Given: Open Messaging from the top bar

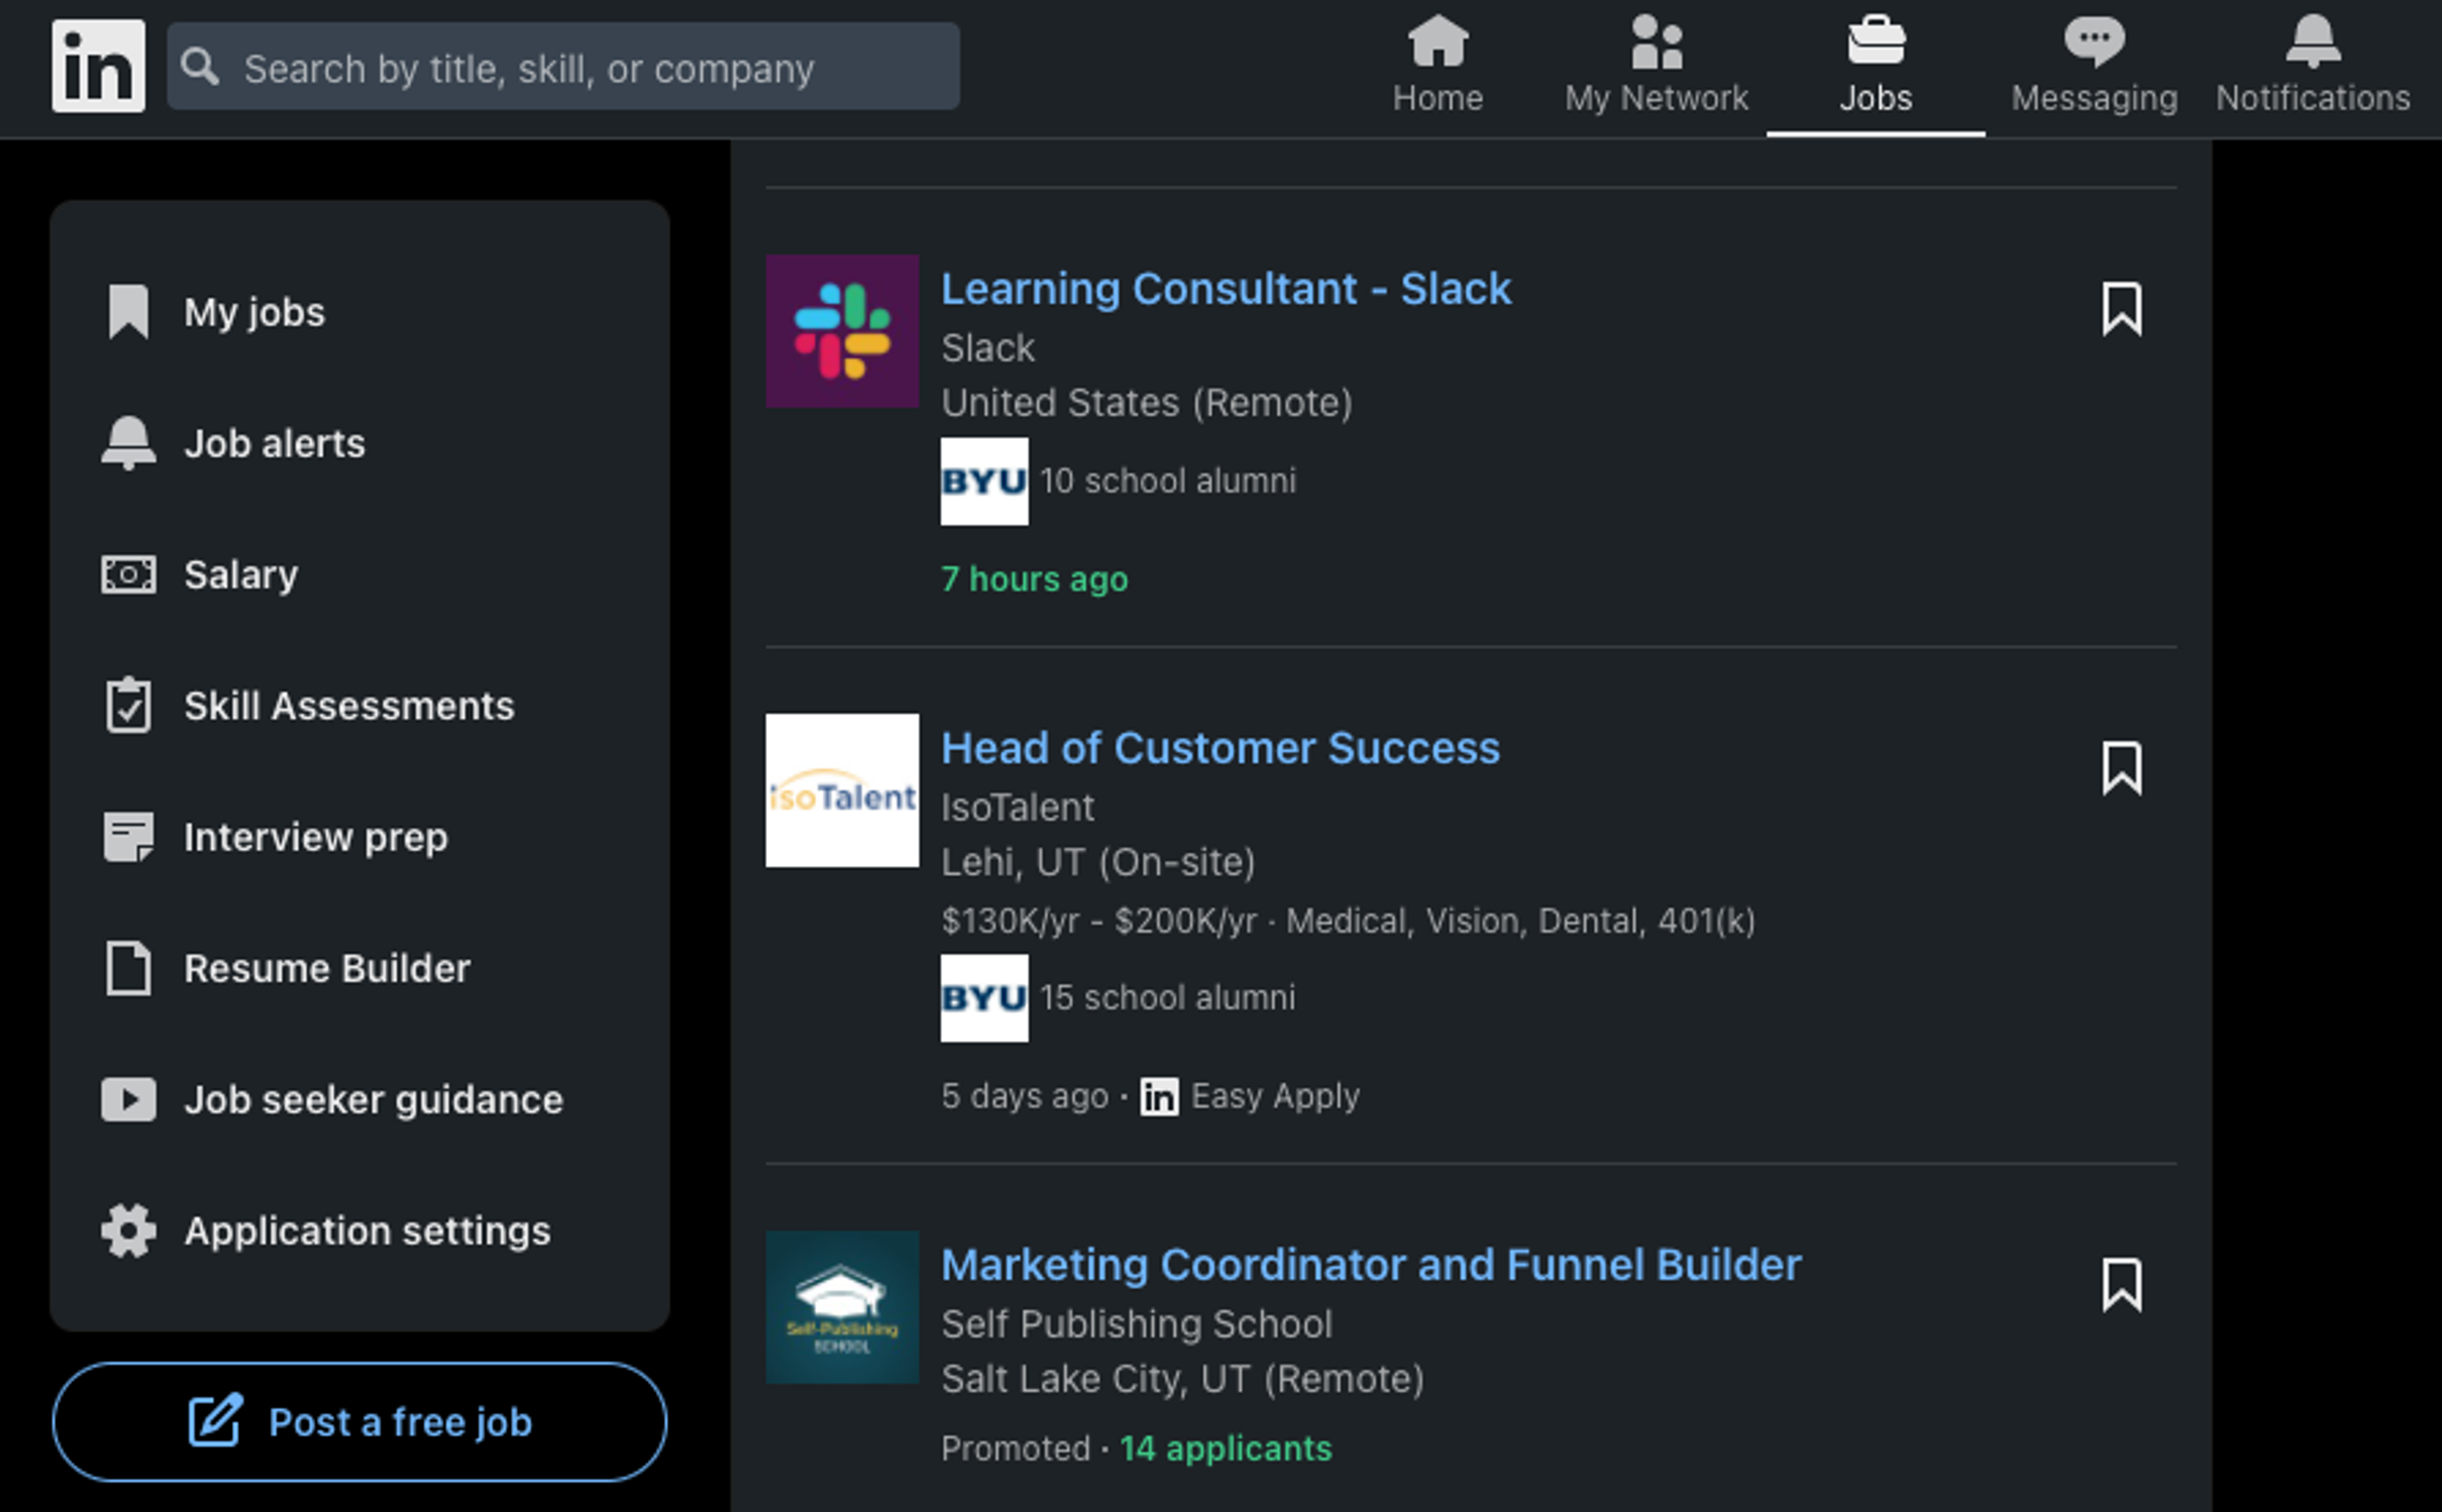Looking at the screenshot, I should 2094,66.
